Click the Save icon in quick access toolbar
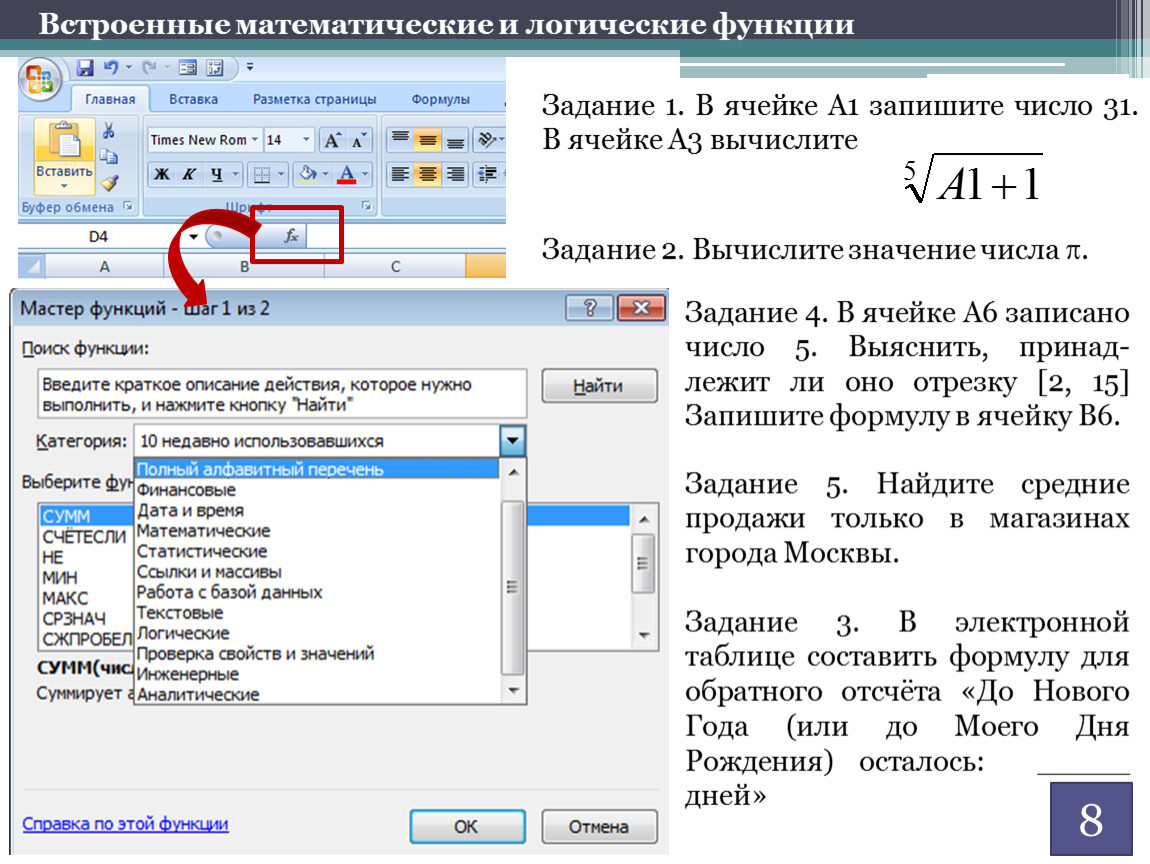Image resolution: width=1150 pixels, height=864 pixels. (86, 68)
